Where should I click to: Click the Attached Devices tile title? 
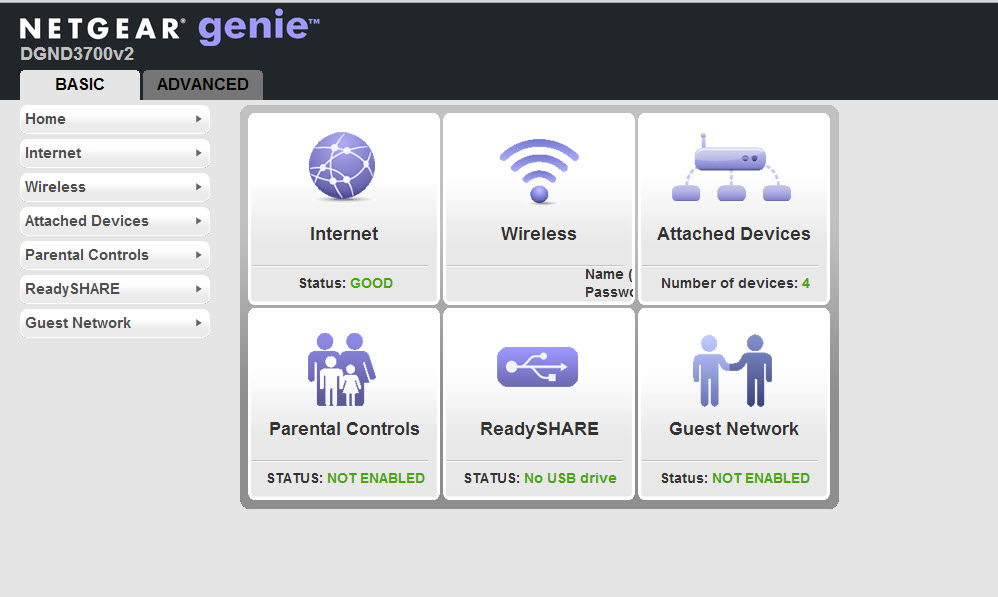(733, 234)
